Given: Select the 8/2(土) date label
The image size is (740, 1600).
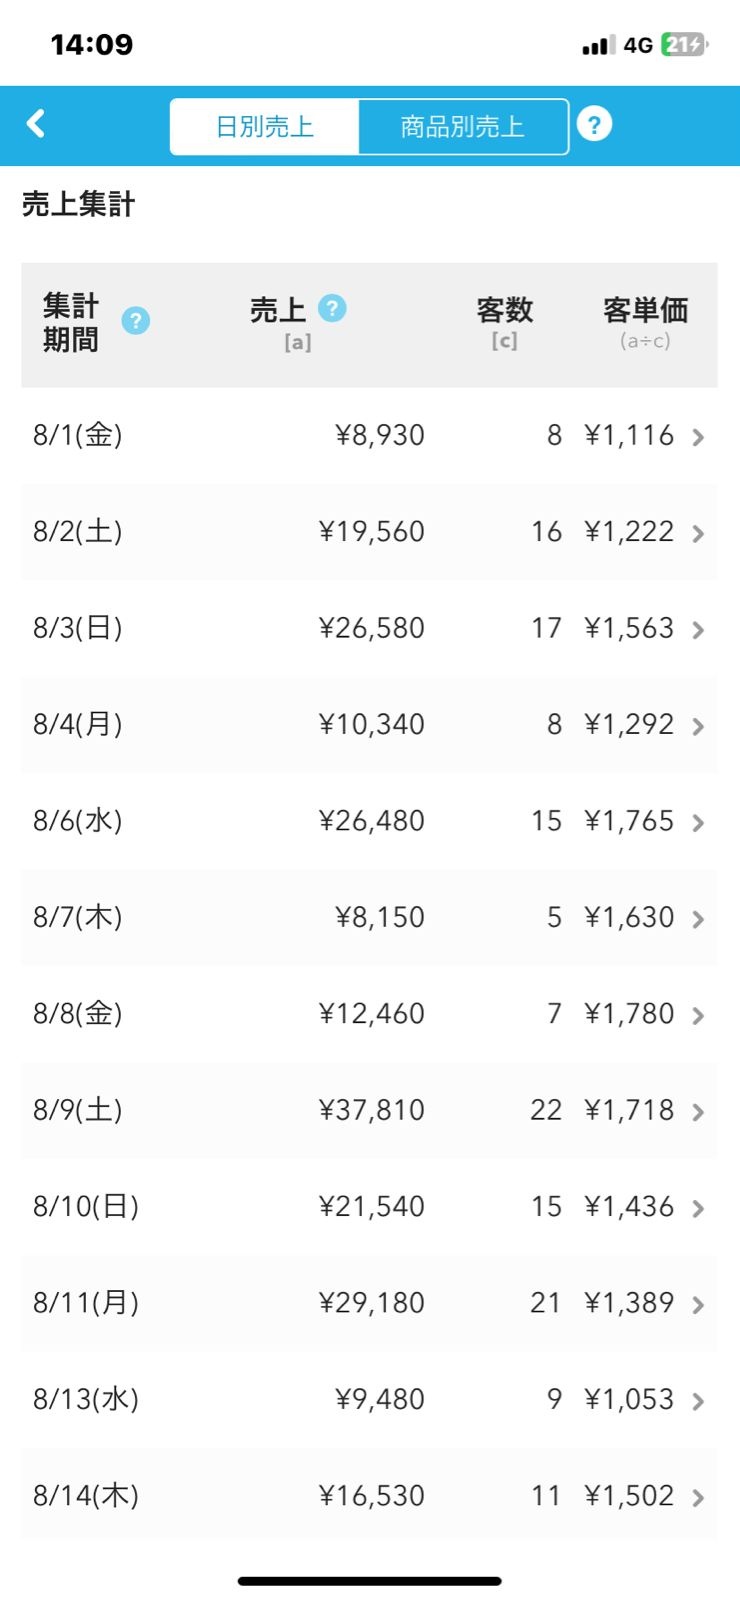Looking at the screenshot, I should coord(78,531).
